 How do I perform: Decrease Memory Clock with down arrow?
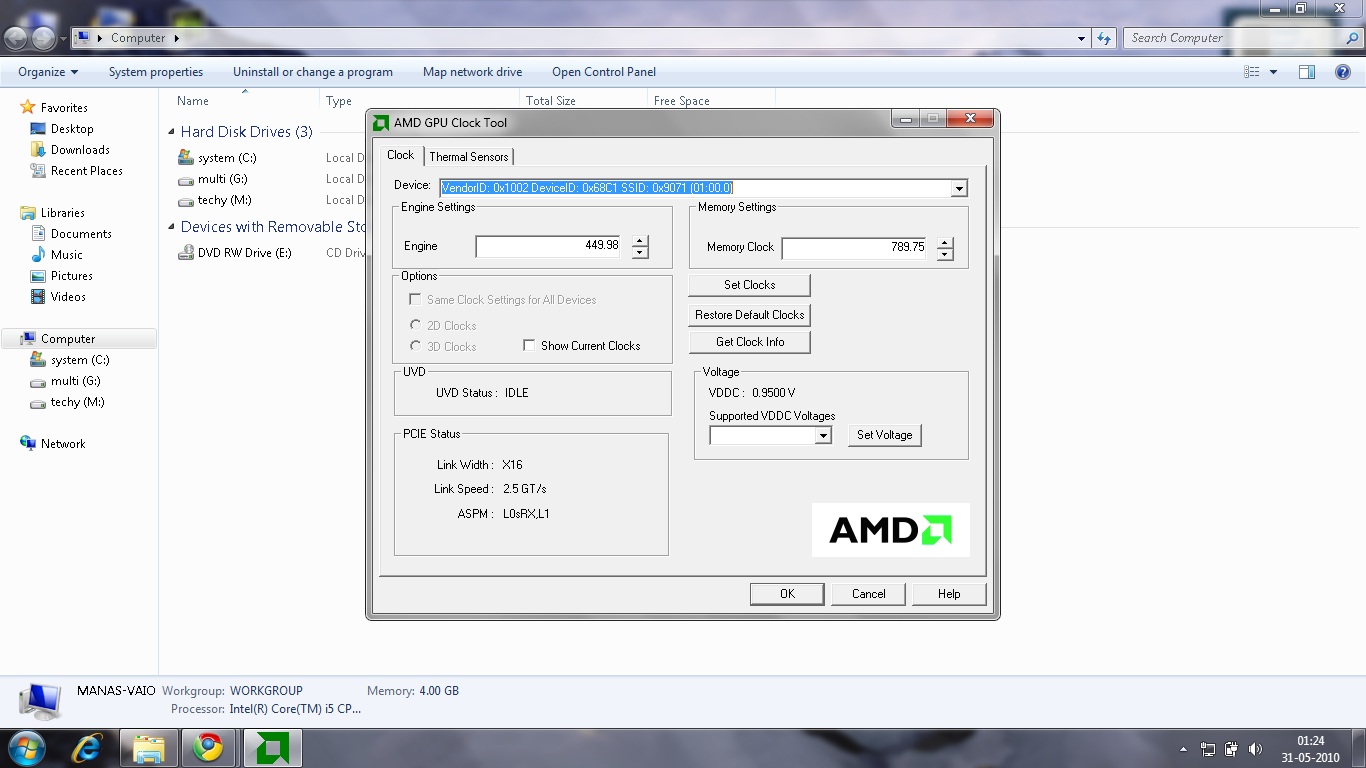point(945,254)
